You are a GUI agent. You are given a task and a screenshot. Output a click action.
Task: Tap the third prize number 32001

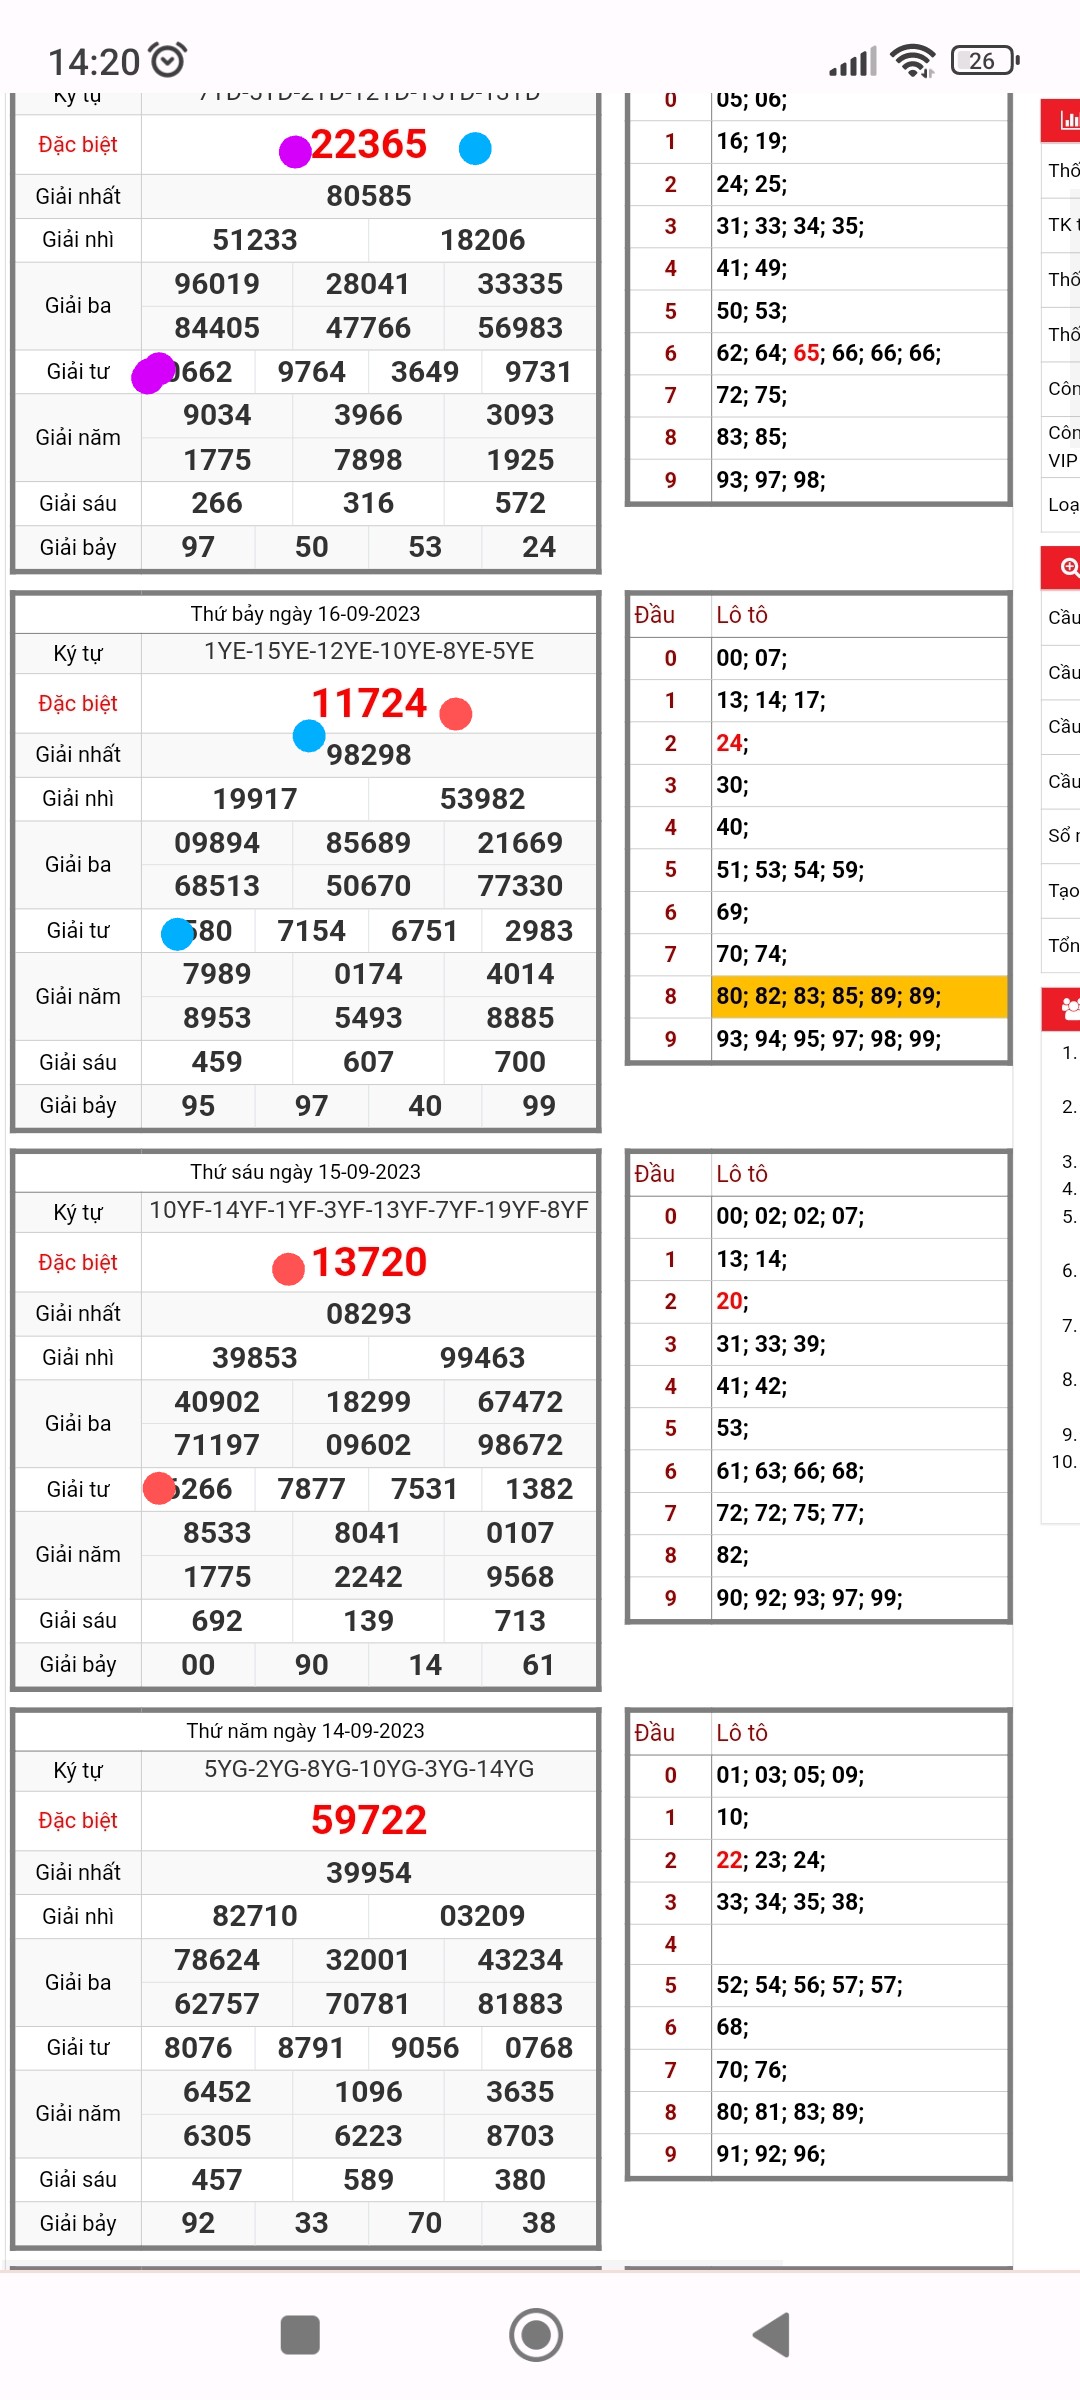pos(369,1960)
